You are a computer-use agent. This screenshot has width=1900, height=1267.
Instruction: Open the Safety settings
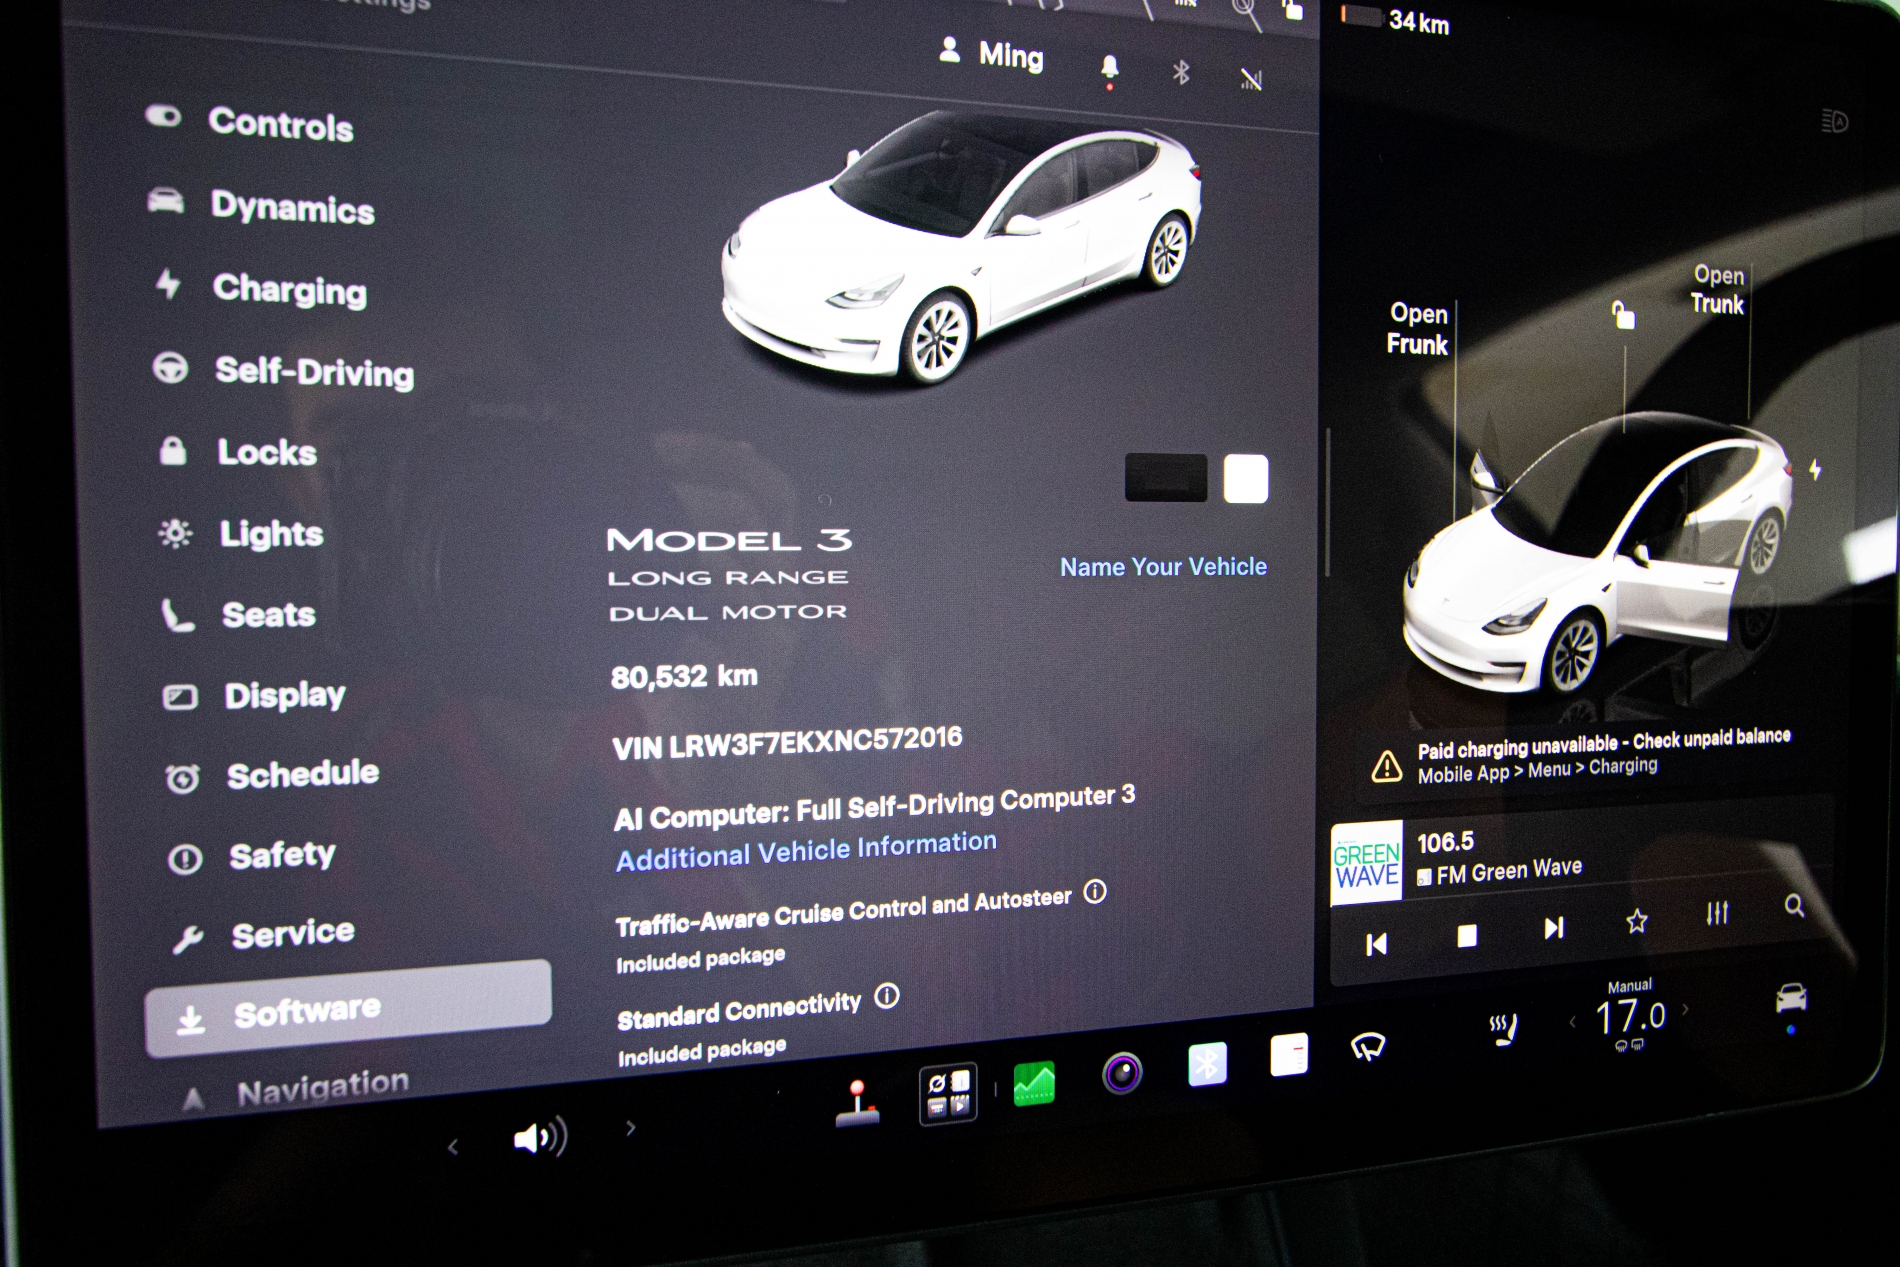(x=252, y=856)
